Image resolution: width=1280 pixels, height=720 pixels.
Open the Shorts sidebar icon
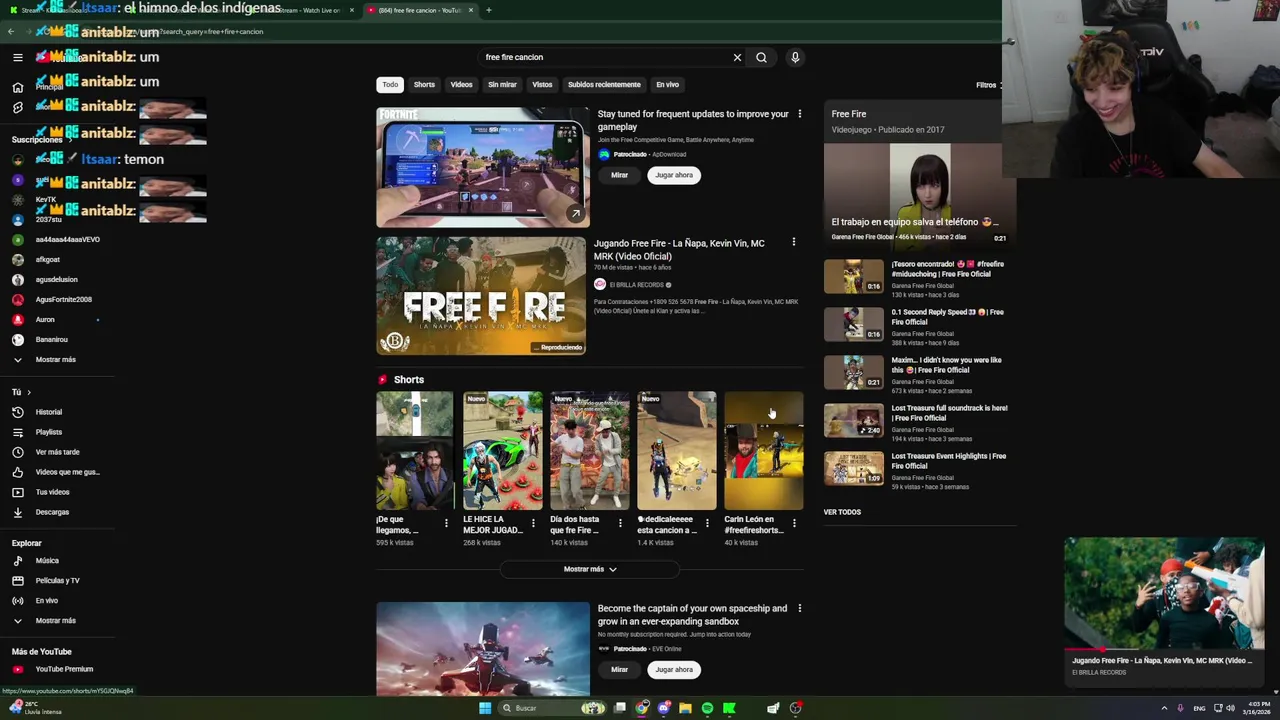click(x=18, y=107)
